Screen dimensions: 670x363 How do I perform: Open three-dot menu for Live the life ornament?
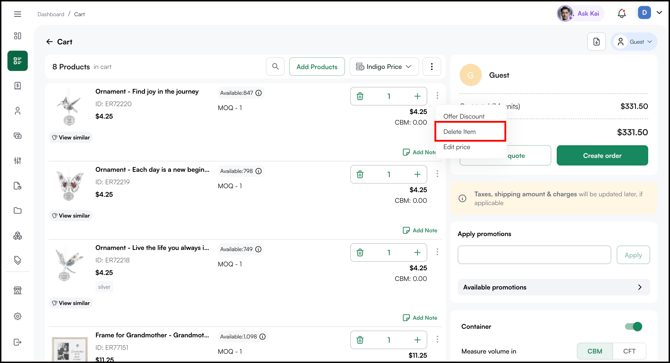pos(437,252)
